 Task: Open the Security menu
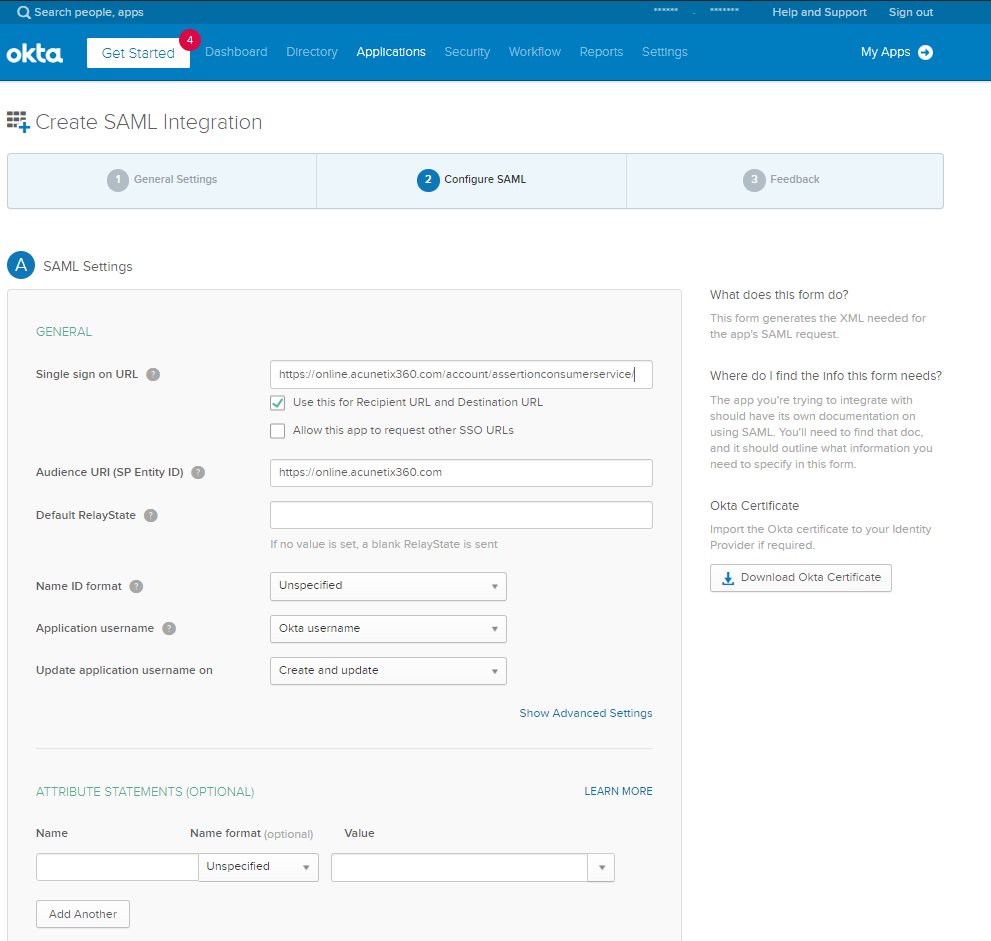tap(467, 52)
